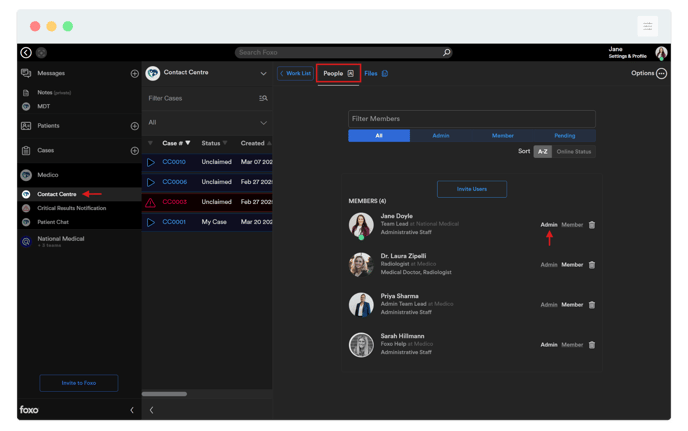The width and height of the screenshot is (688, 431).
Task: Set Jane Doyle role to Admin
Action: [549, 225]
